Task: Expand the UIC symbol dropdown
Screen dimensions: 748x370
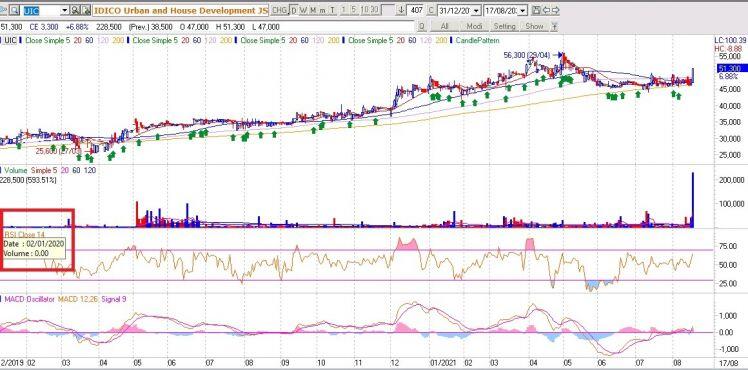Action: [64, 10]
